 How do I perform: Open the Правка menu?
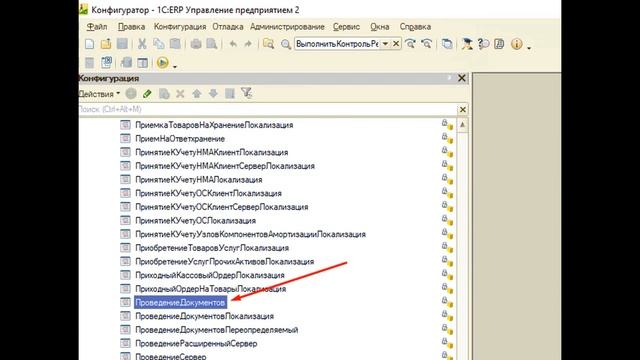point(131,27)
